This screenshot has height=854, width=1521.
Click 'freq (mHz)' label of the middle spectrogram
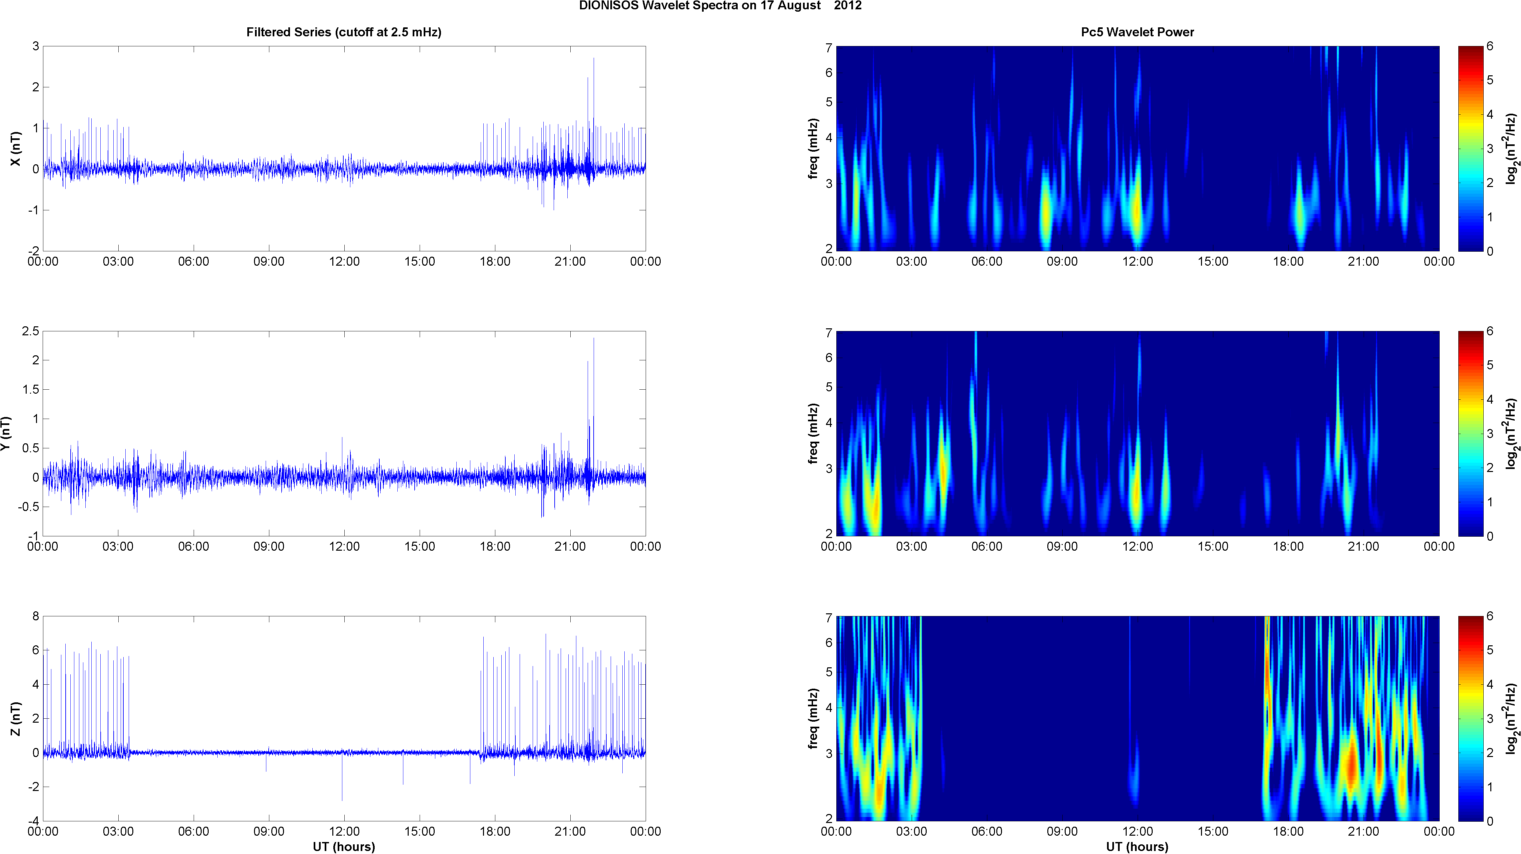pos(814,434)
